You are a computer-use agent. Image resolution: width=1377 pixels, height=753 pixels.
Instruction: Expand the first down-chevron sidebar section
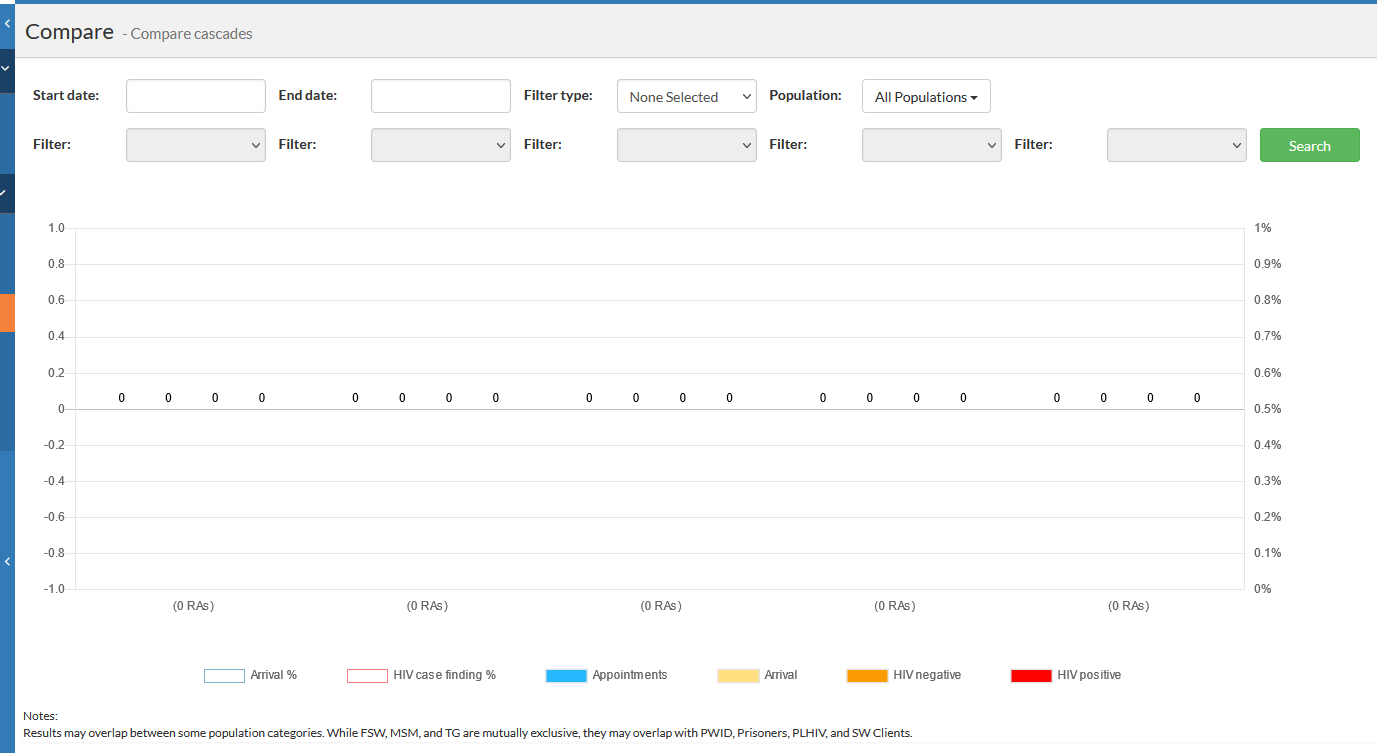point(7,69)
